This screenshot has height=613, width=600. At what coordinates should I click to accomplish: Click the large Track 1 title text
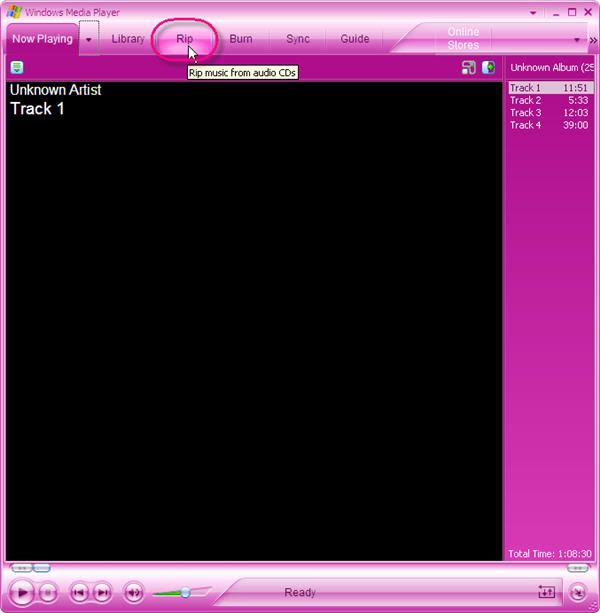click(37, 109)
